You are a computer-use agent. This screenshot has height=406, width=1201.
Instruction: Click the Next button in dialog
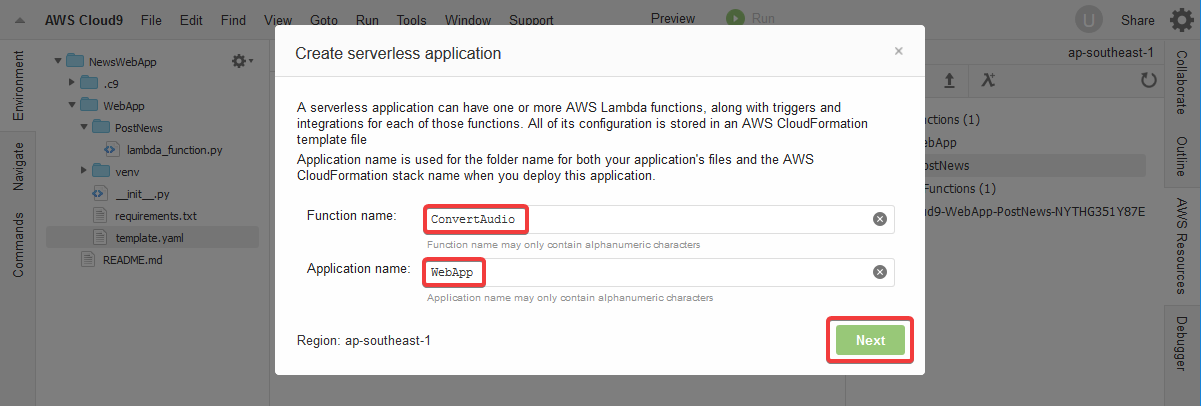point(870,340)
